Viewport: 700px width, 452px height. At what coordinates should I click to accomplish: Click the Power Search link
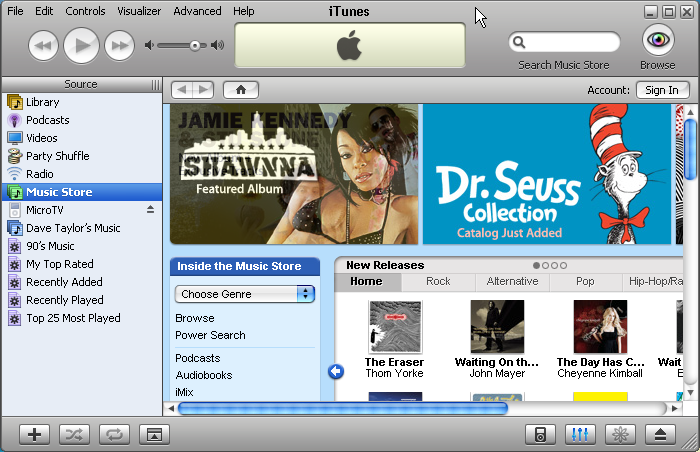click(x=210, y=335)
